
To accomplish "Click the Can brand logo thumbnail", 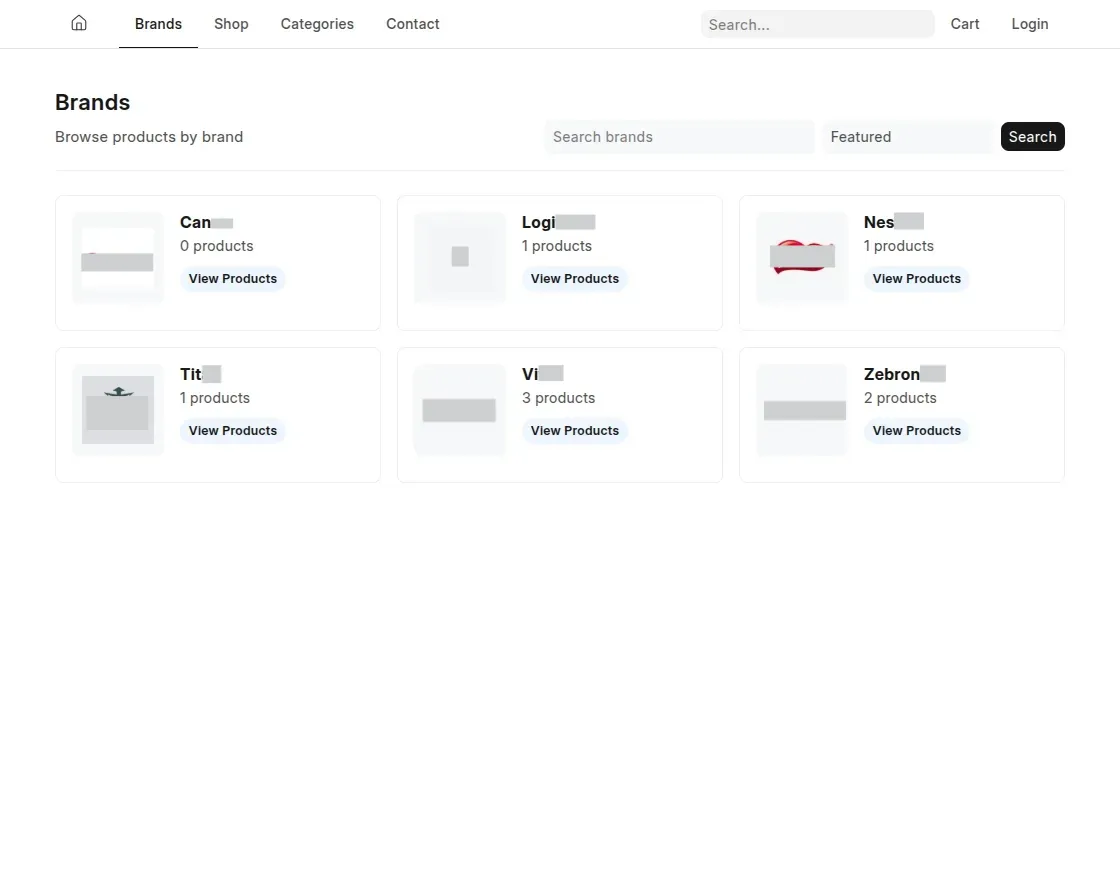I will click(118, 258).
